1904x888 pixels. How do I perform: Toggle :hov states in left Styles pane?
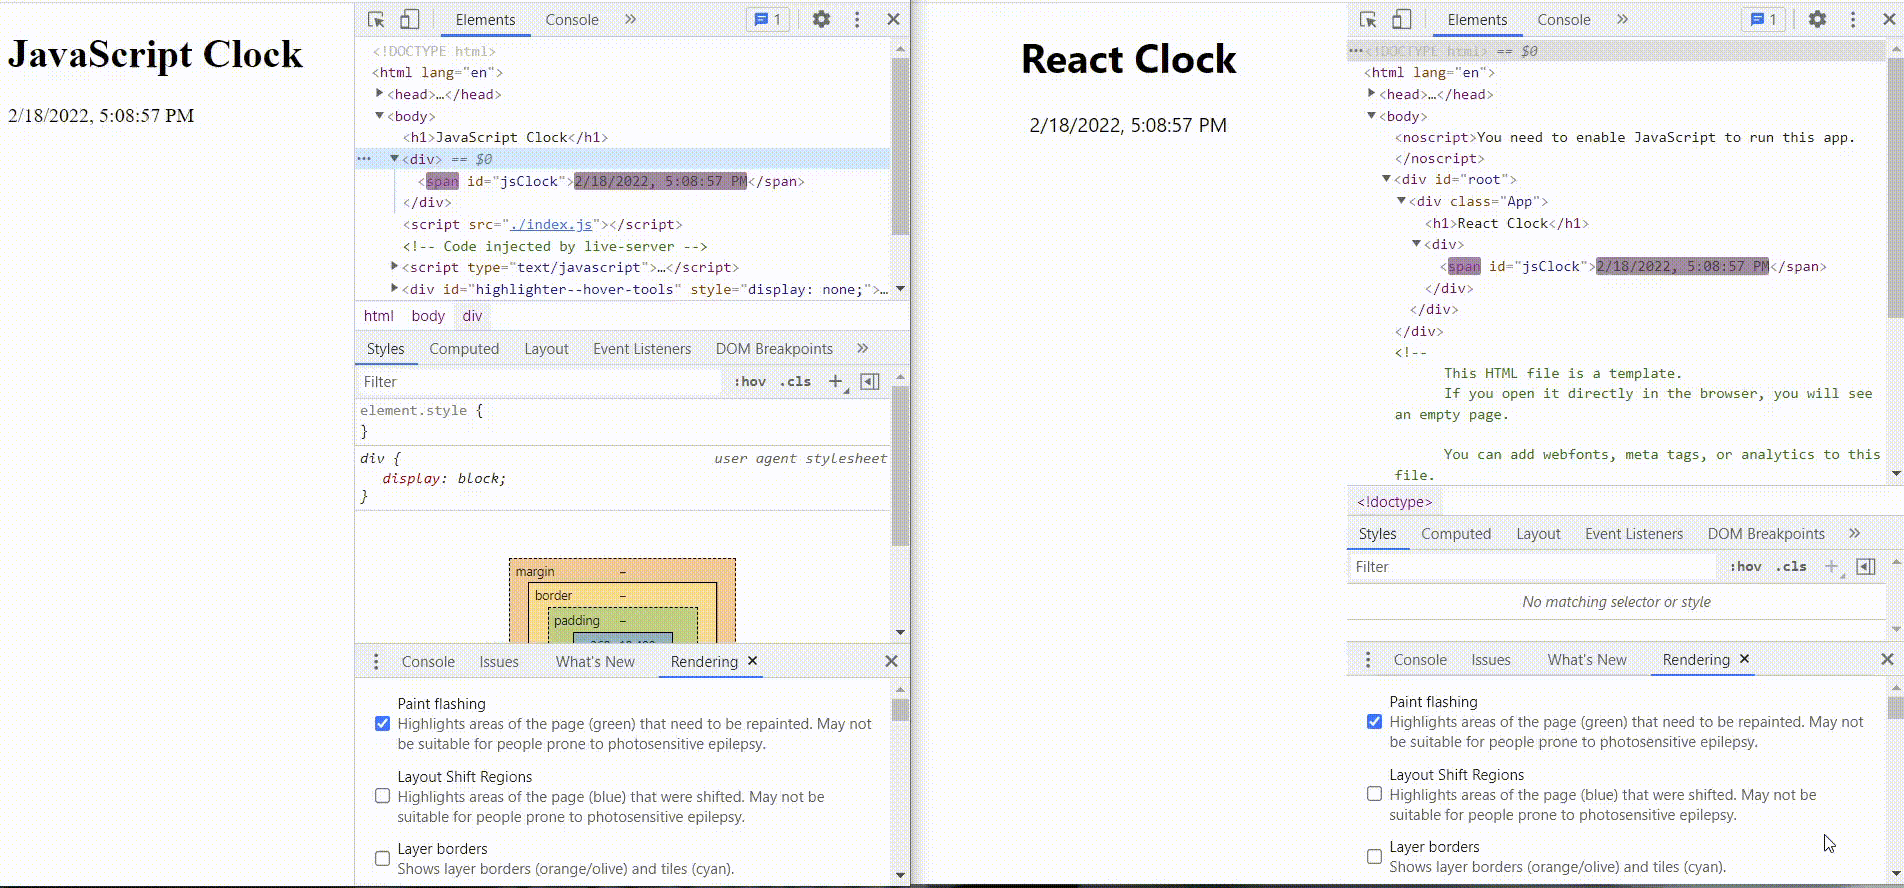[750, 381]
